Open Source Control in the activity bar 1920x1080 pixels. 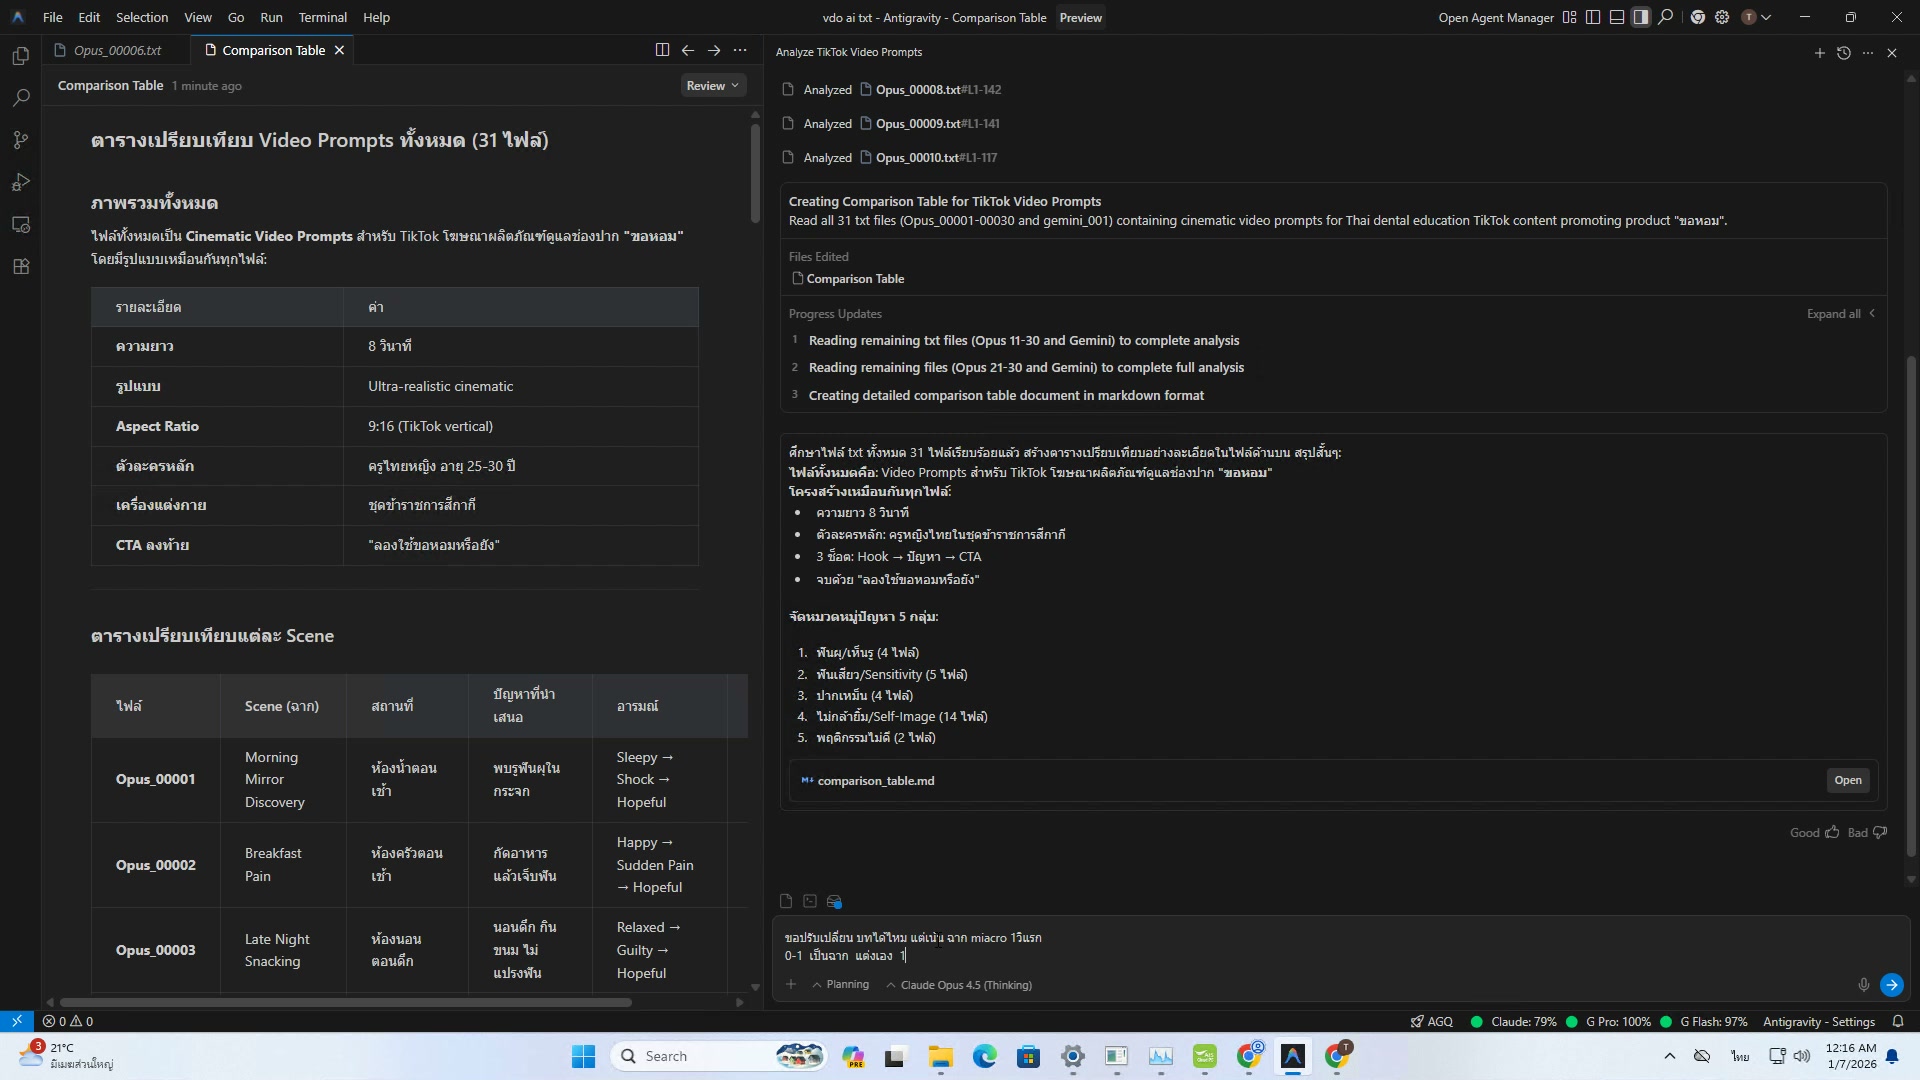[x=21, y=140]
